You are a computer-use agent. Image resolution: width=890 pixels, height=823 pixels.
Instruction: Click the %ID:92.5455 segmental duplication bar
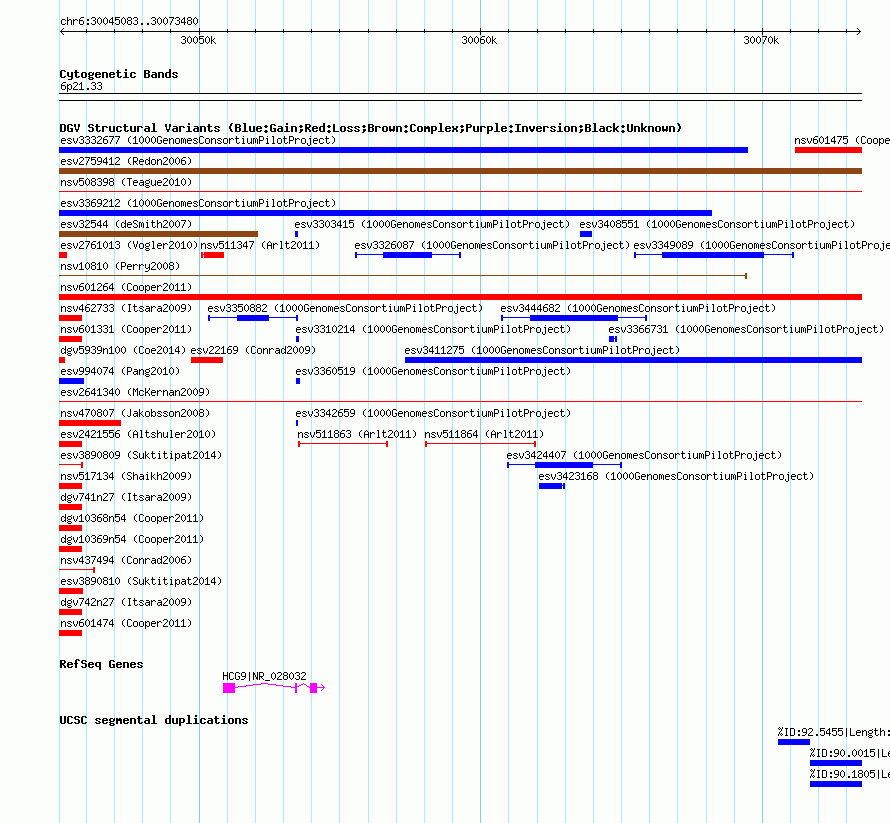794,742
